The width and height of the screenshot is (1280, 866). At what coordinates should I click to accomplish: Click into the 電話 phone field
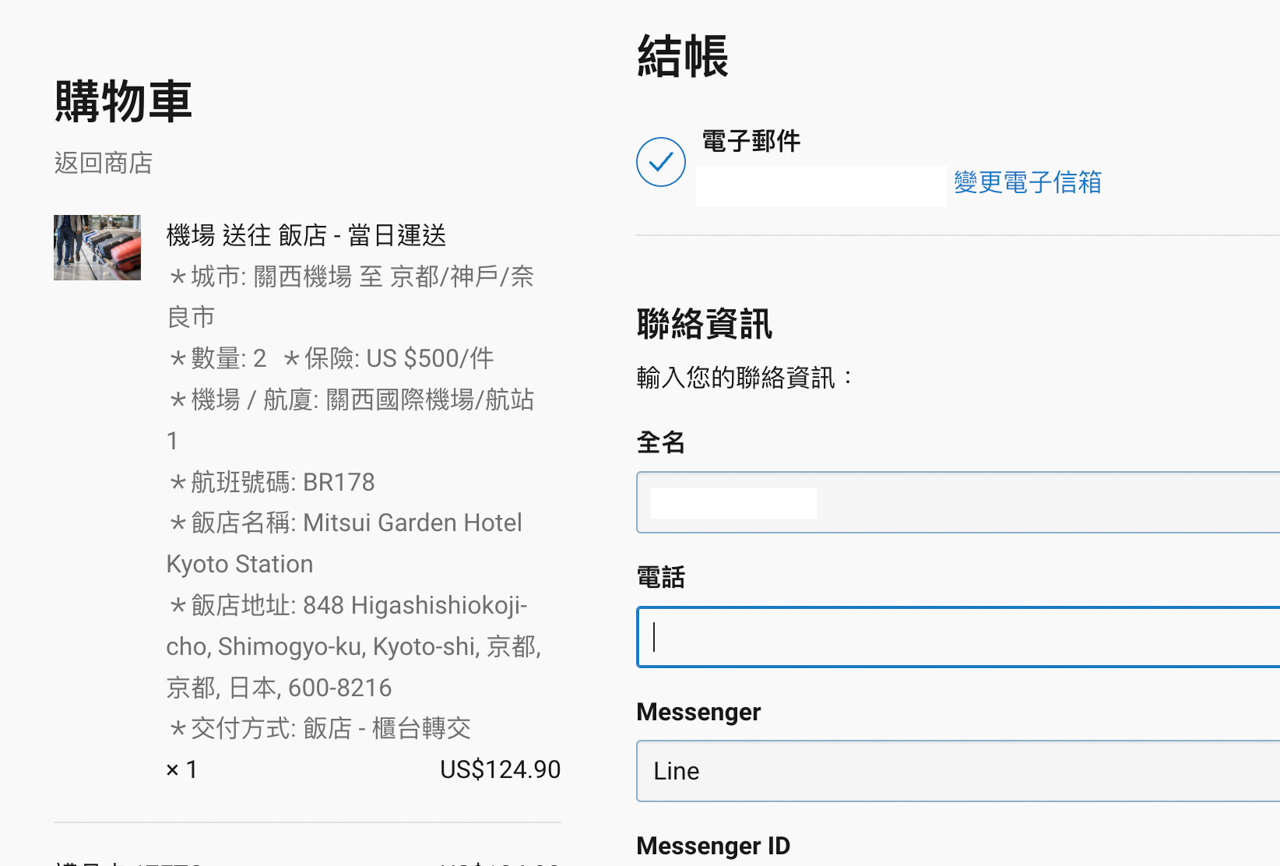(958, 636)
